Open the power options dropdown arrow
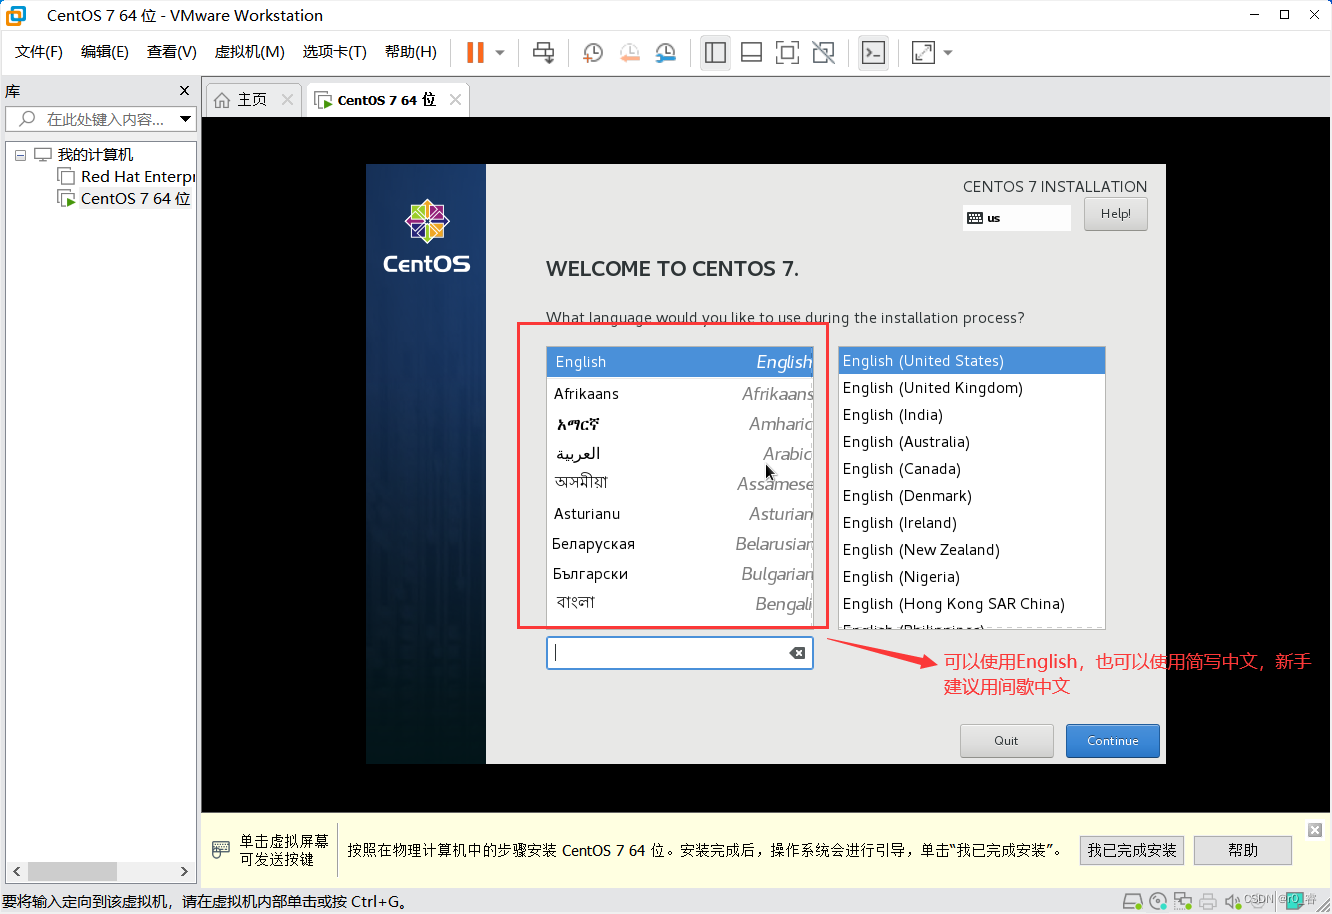1332x914 pixels. tap(500, 53)
